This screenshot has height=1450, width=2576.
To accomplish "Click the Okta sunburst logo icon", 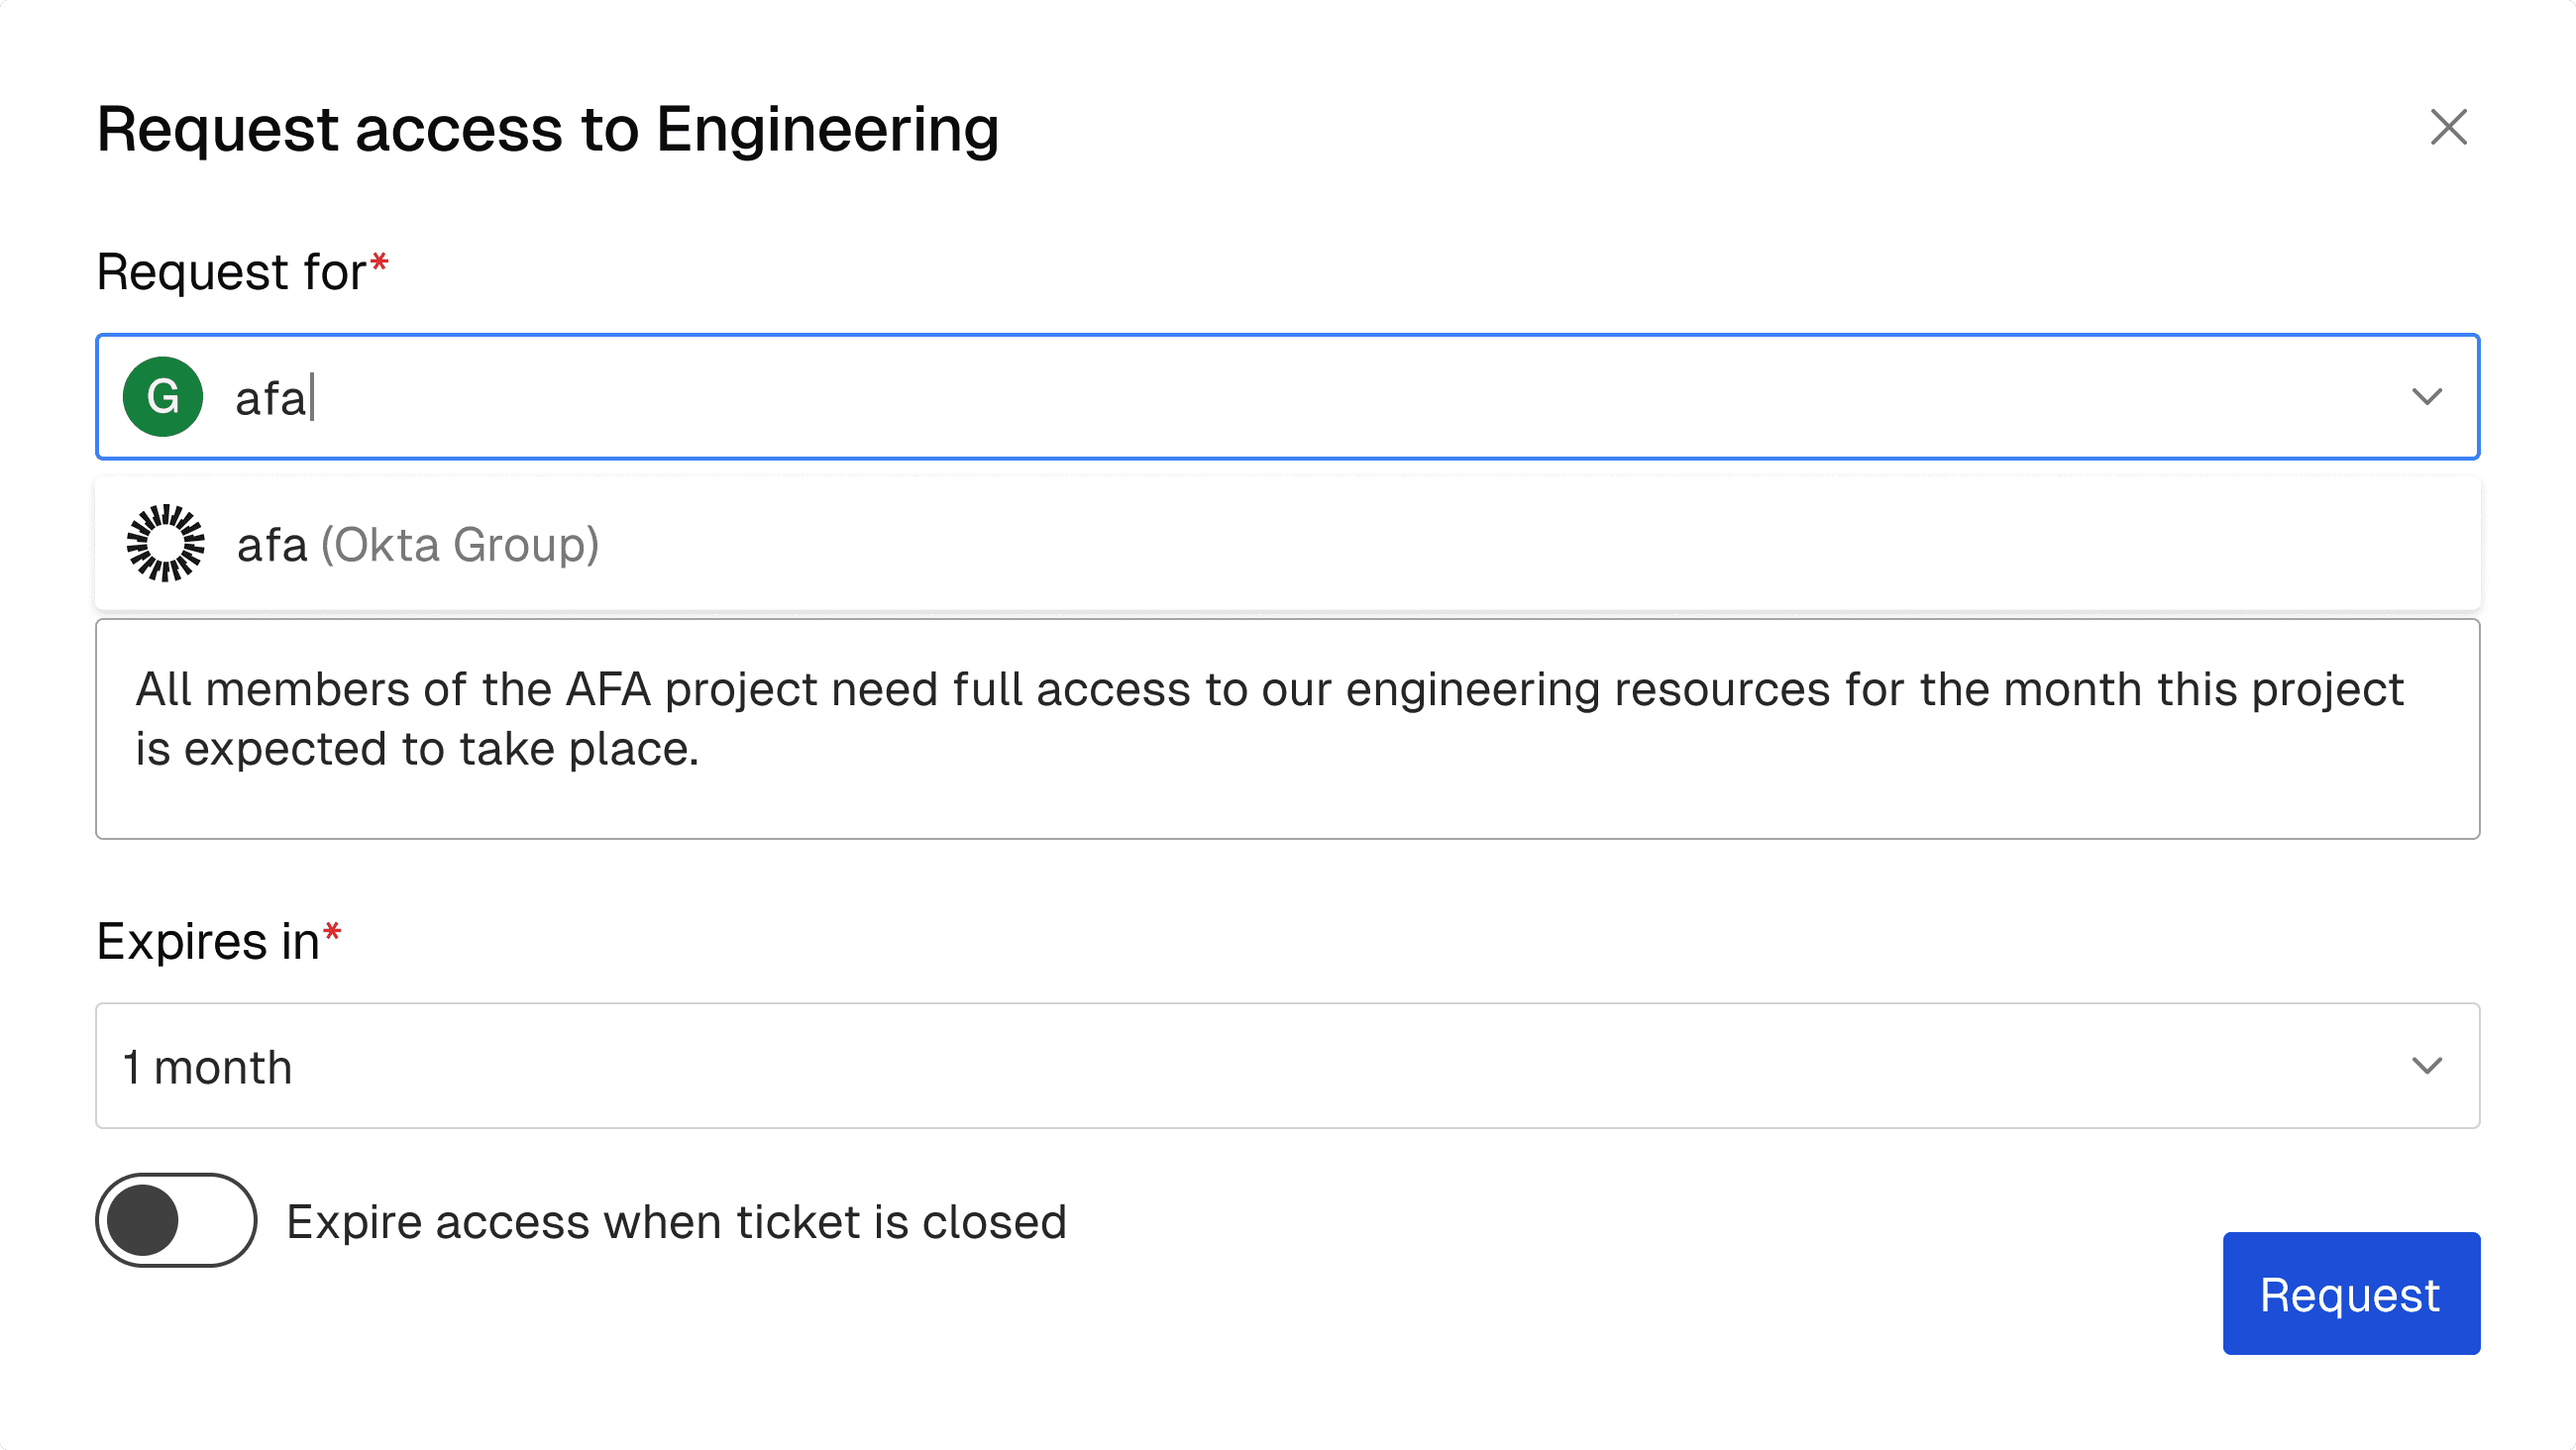I will [x=166, y=544].
